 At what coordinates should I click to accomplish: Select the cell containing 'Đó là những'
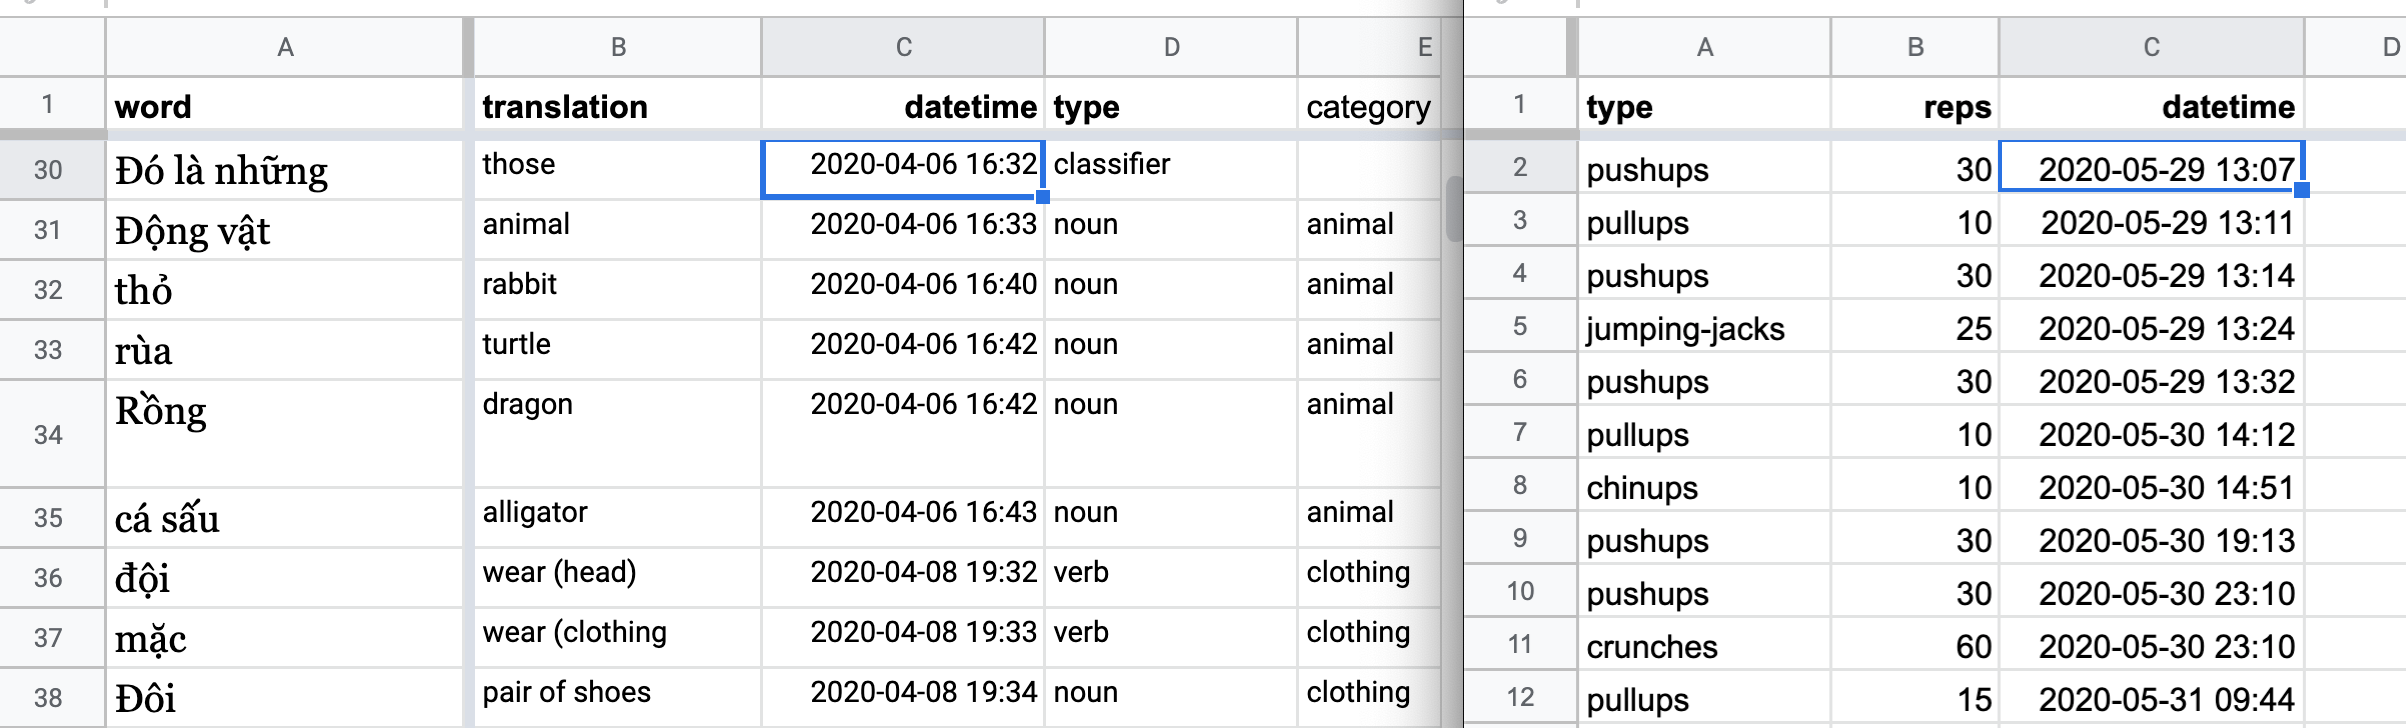tap(284, 170)
